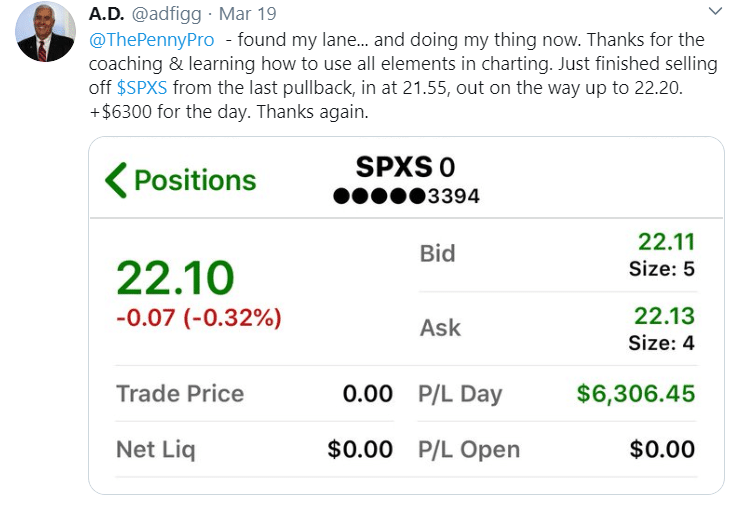Screen dimensions: 742x505
Task: Open the tweet options chevron dropdown
Action: 715,11
